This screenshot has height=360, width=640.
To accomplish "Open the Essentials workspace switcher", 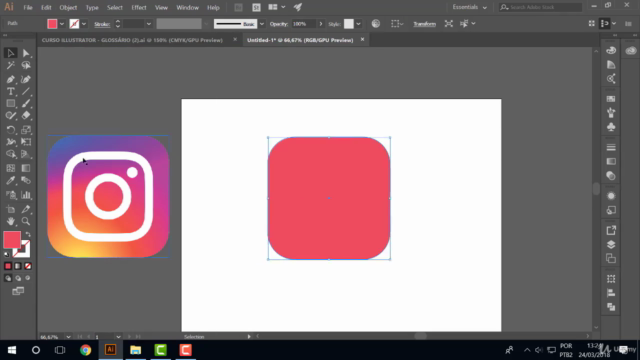I will (x=469, y=7).
